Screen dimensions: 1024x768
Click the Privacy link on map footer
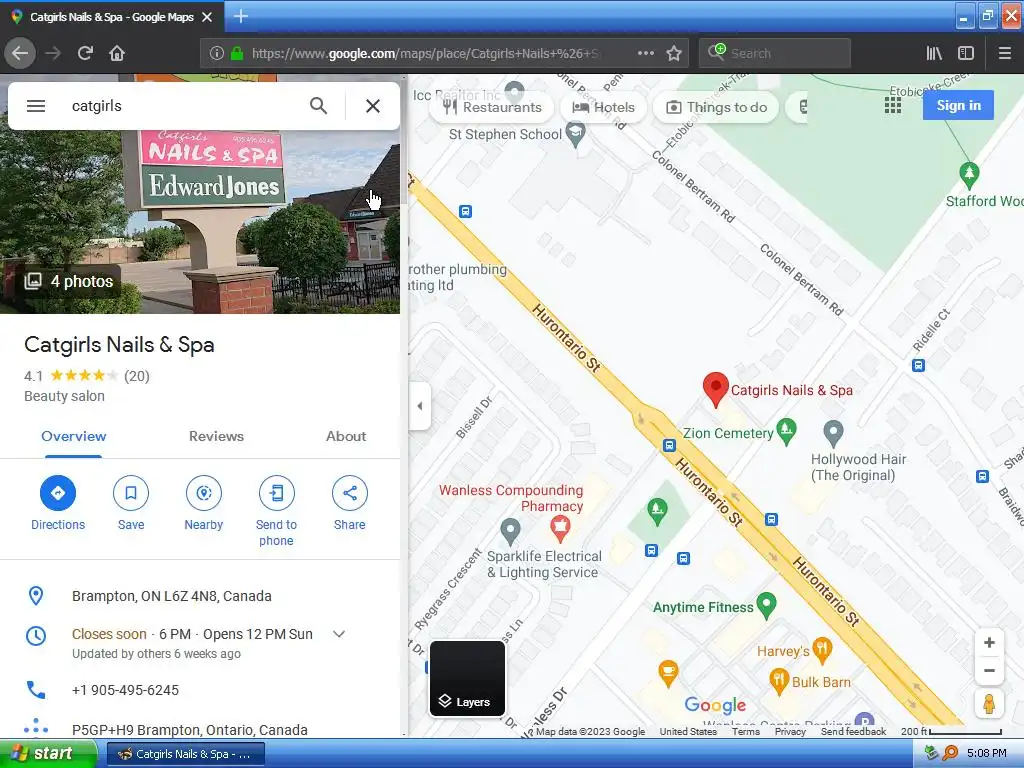pyautogui.click(x=790, y=731)
